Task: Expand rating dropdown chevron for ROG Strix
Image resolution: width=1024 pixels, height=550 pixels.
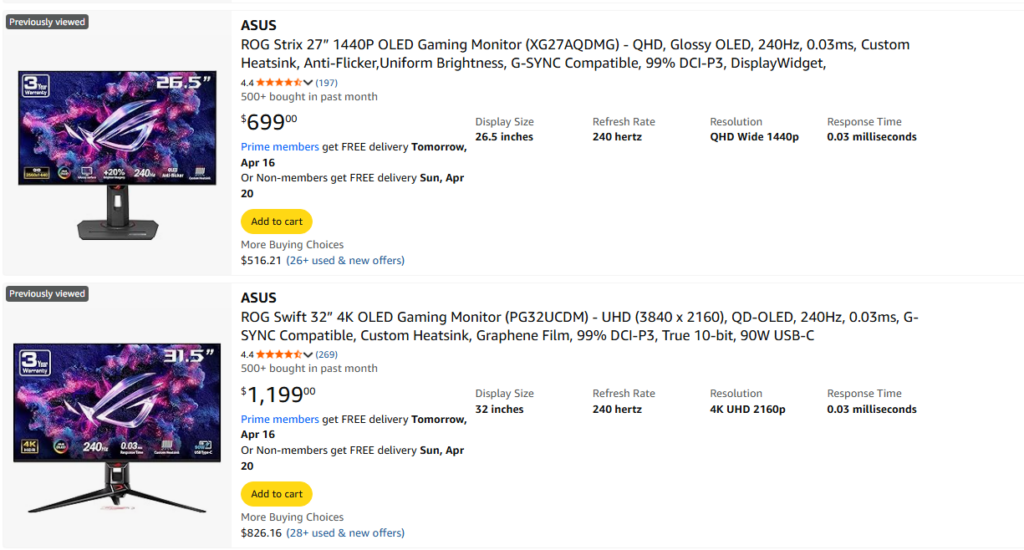Action: click(x=308, y=82)
